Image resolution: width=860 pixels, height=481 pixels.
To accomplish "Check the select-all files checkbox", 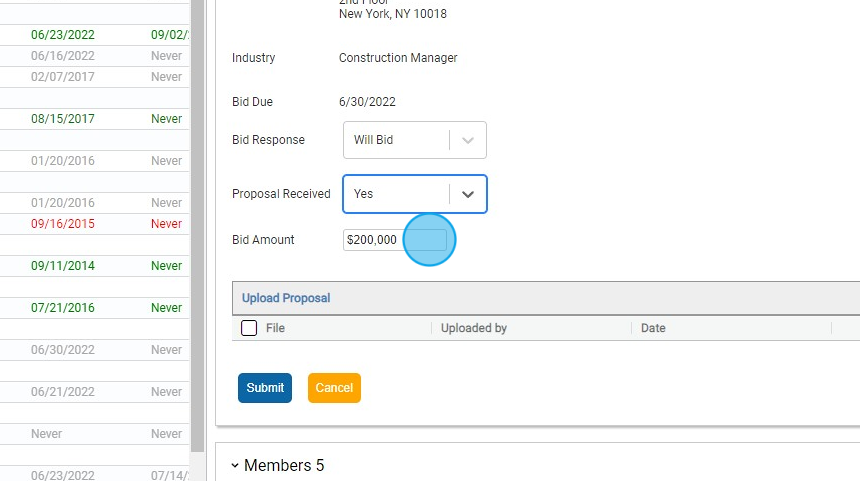I will coord(249,328).
